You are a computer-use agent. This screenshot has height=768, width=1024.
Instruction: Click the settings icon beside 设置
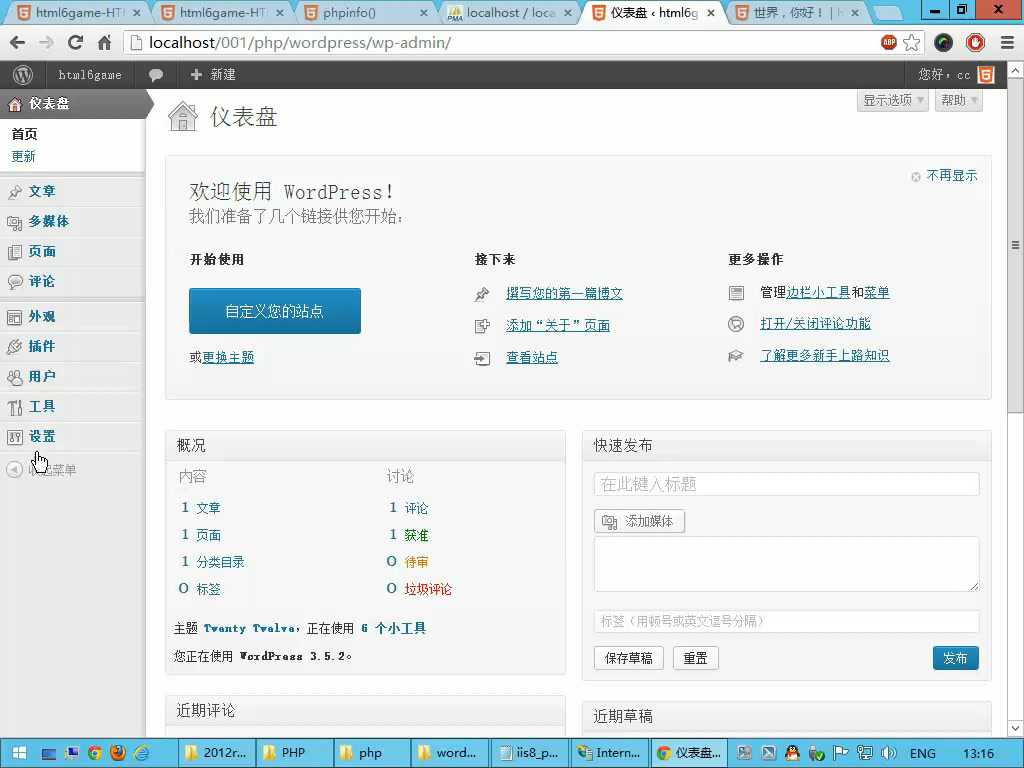(x=14, y=438)
